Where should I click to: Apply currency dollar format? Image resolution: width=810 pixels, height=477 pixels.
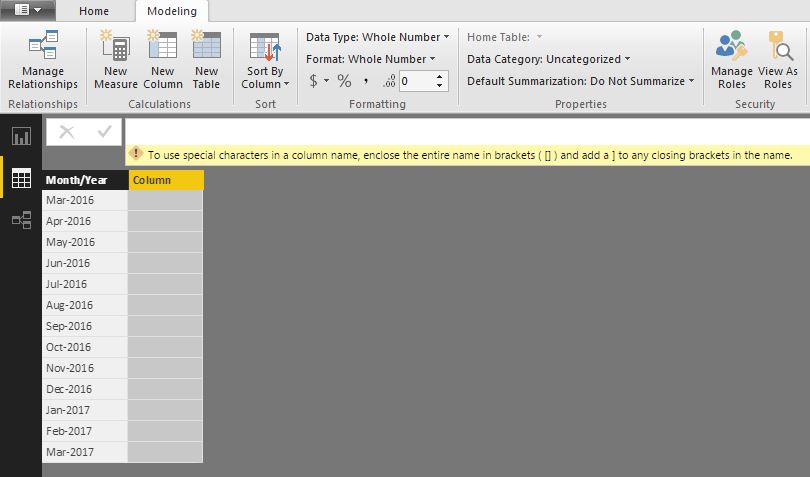[x=313, y=81]
